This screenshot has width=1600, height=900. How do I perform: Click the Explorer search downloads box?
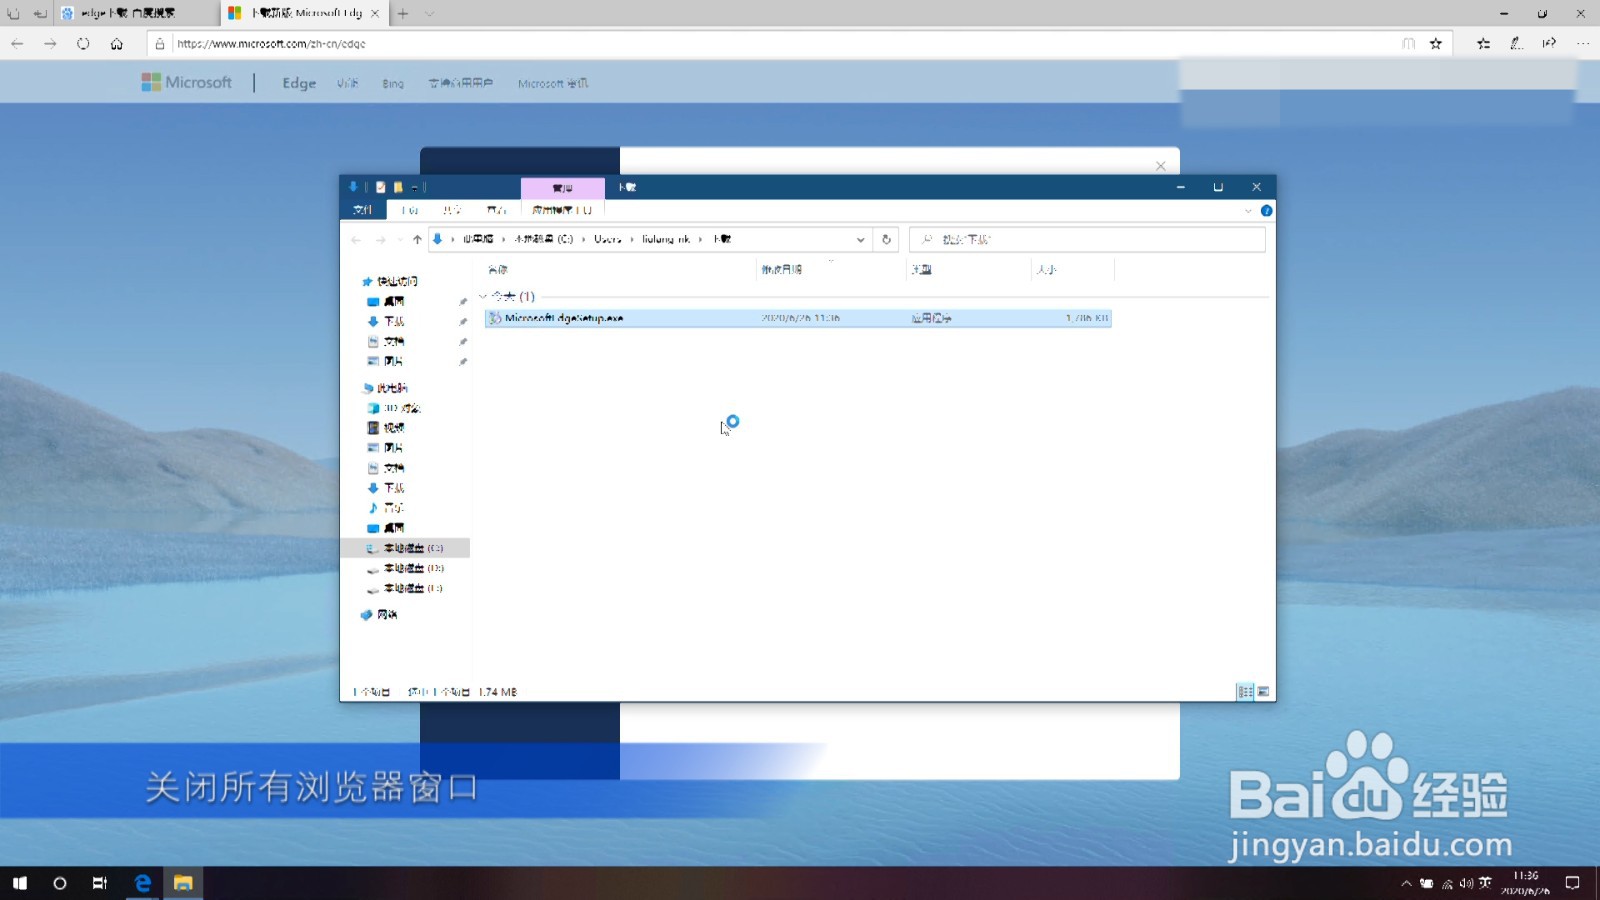(1087, 240)
